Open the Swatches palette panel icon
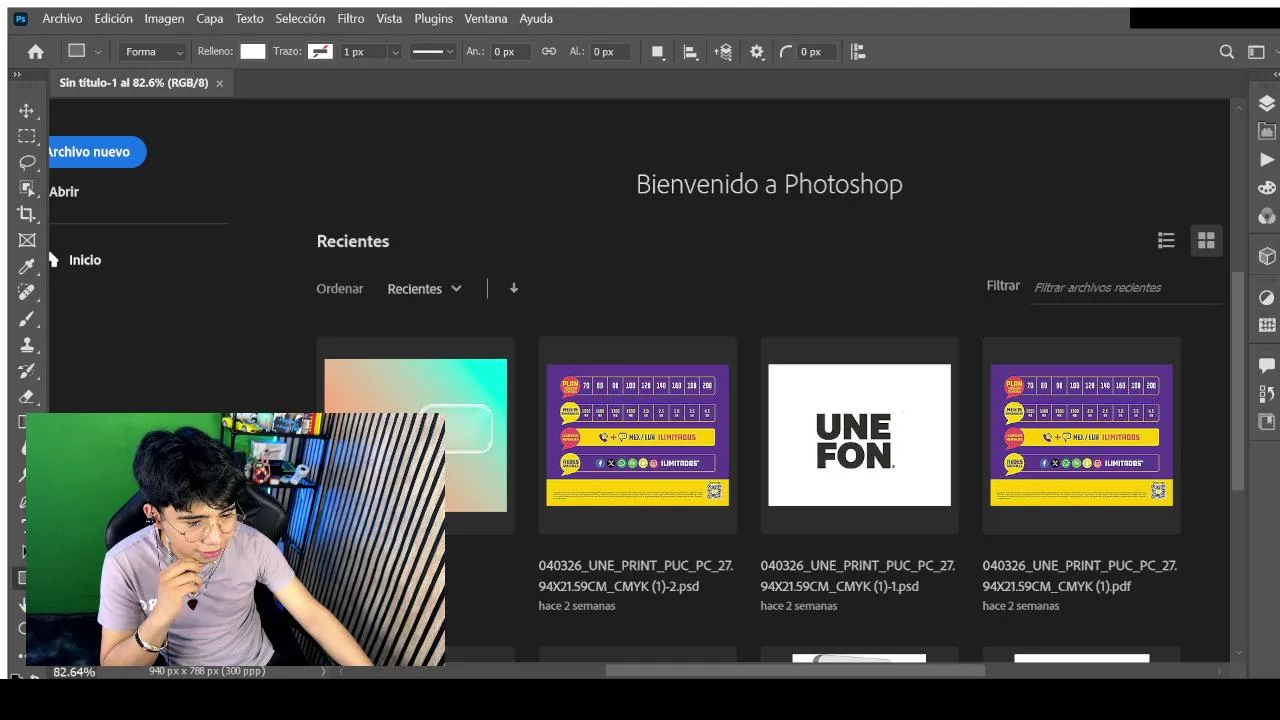This screenshot has width=1280, height=720. point(1267,187)
